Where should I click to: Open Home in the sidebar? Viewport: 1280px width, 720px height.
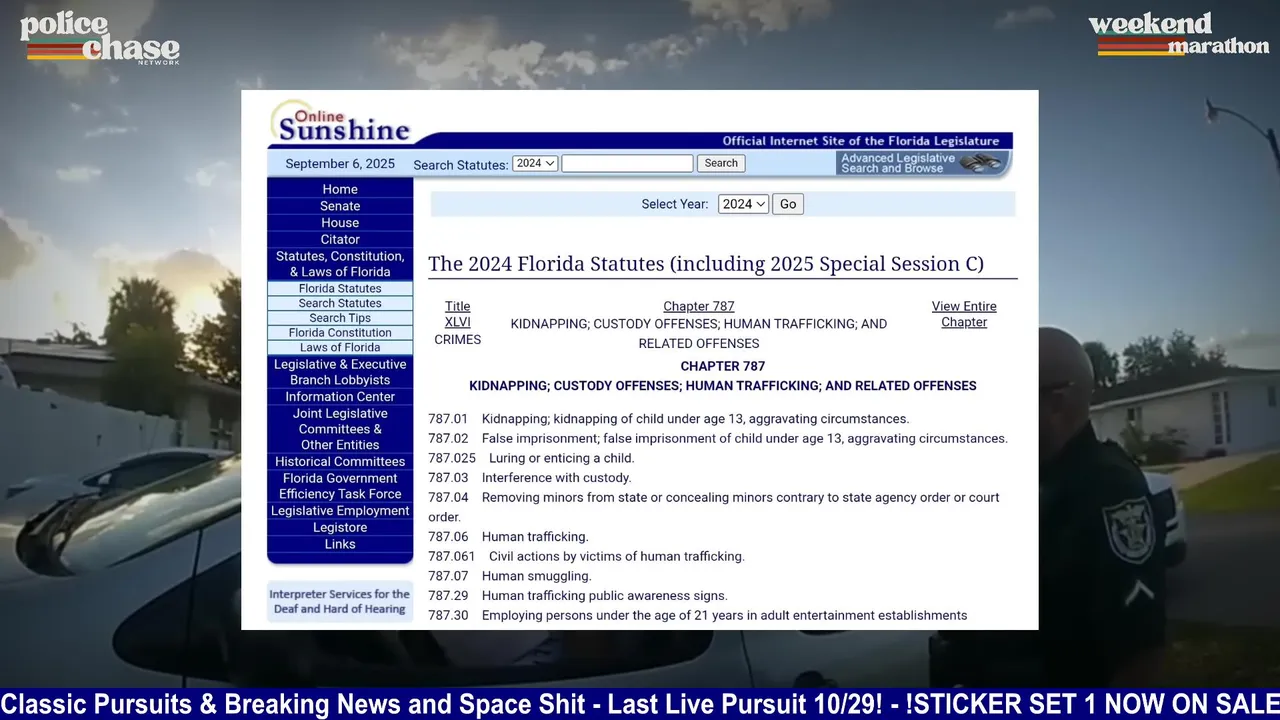tap(340, 189)
